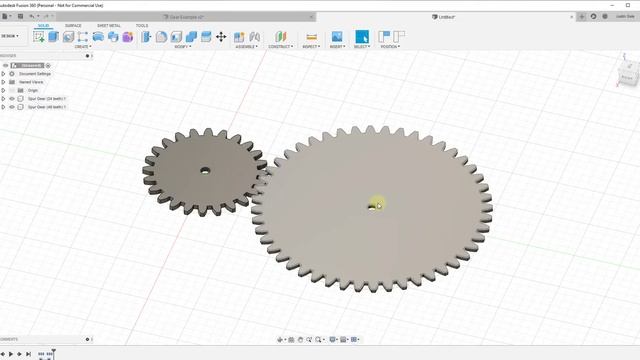Screen dimensions: 640x360
Task: Open the Construct dropdown menu
Action: [281, 47]
